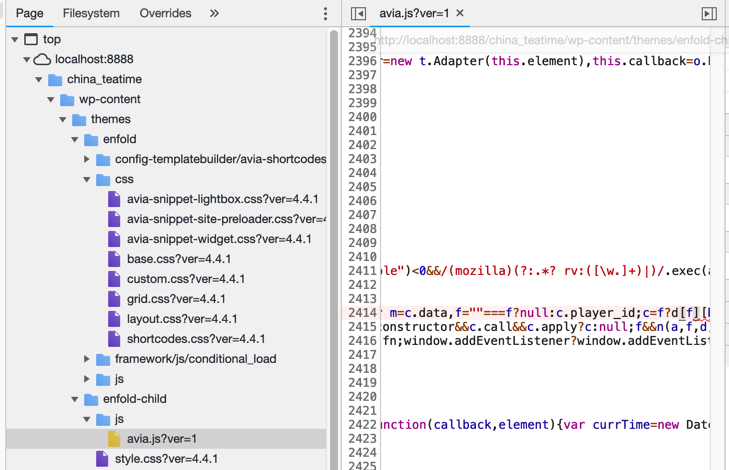Click 'callback' parameter on line 2422
Viewport: 729px width, 470px height.
point(462,424)
